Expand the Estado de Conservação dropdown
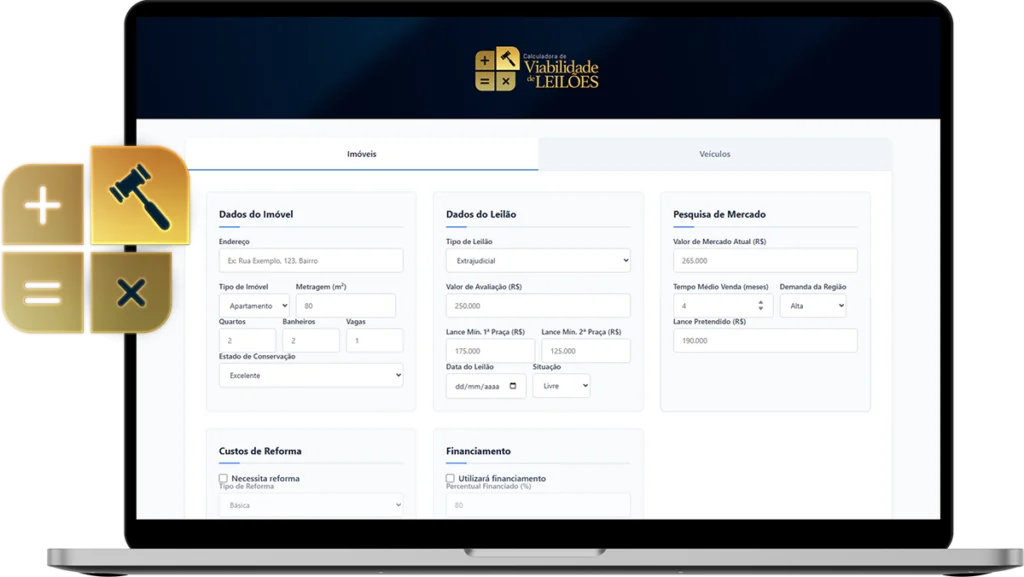This screenshot has width=1024, height=577. 311,376
